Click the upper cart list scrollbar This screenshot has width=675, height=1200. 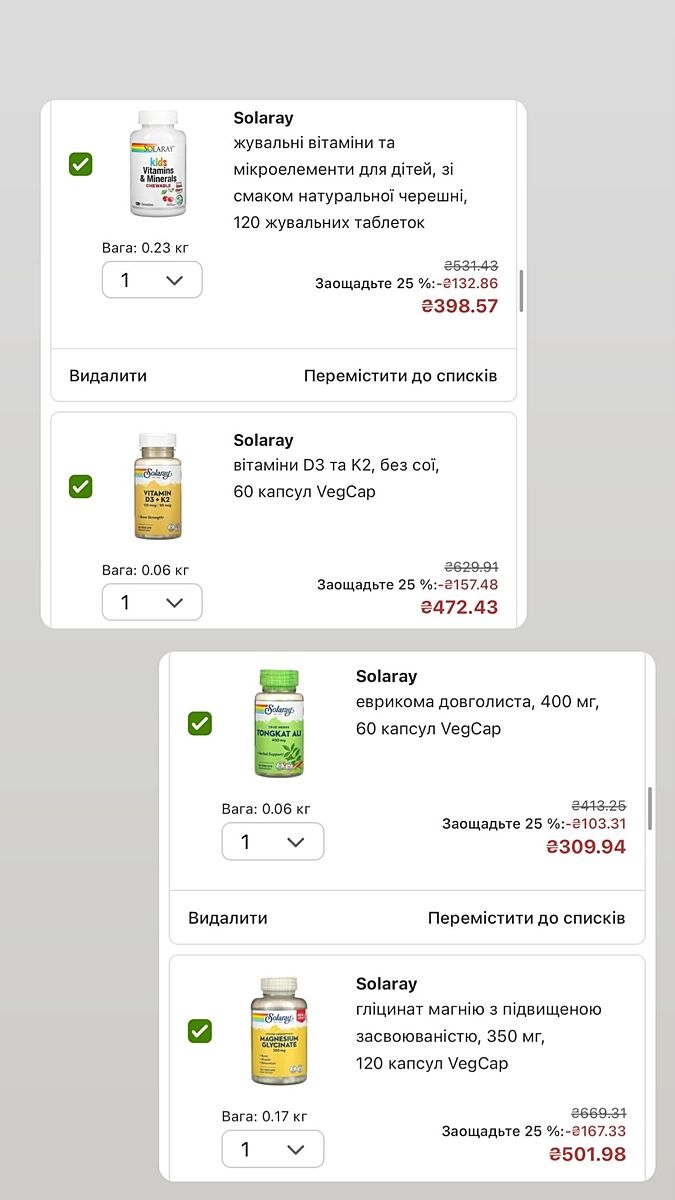coord(521,289)
